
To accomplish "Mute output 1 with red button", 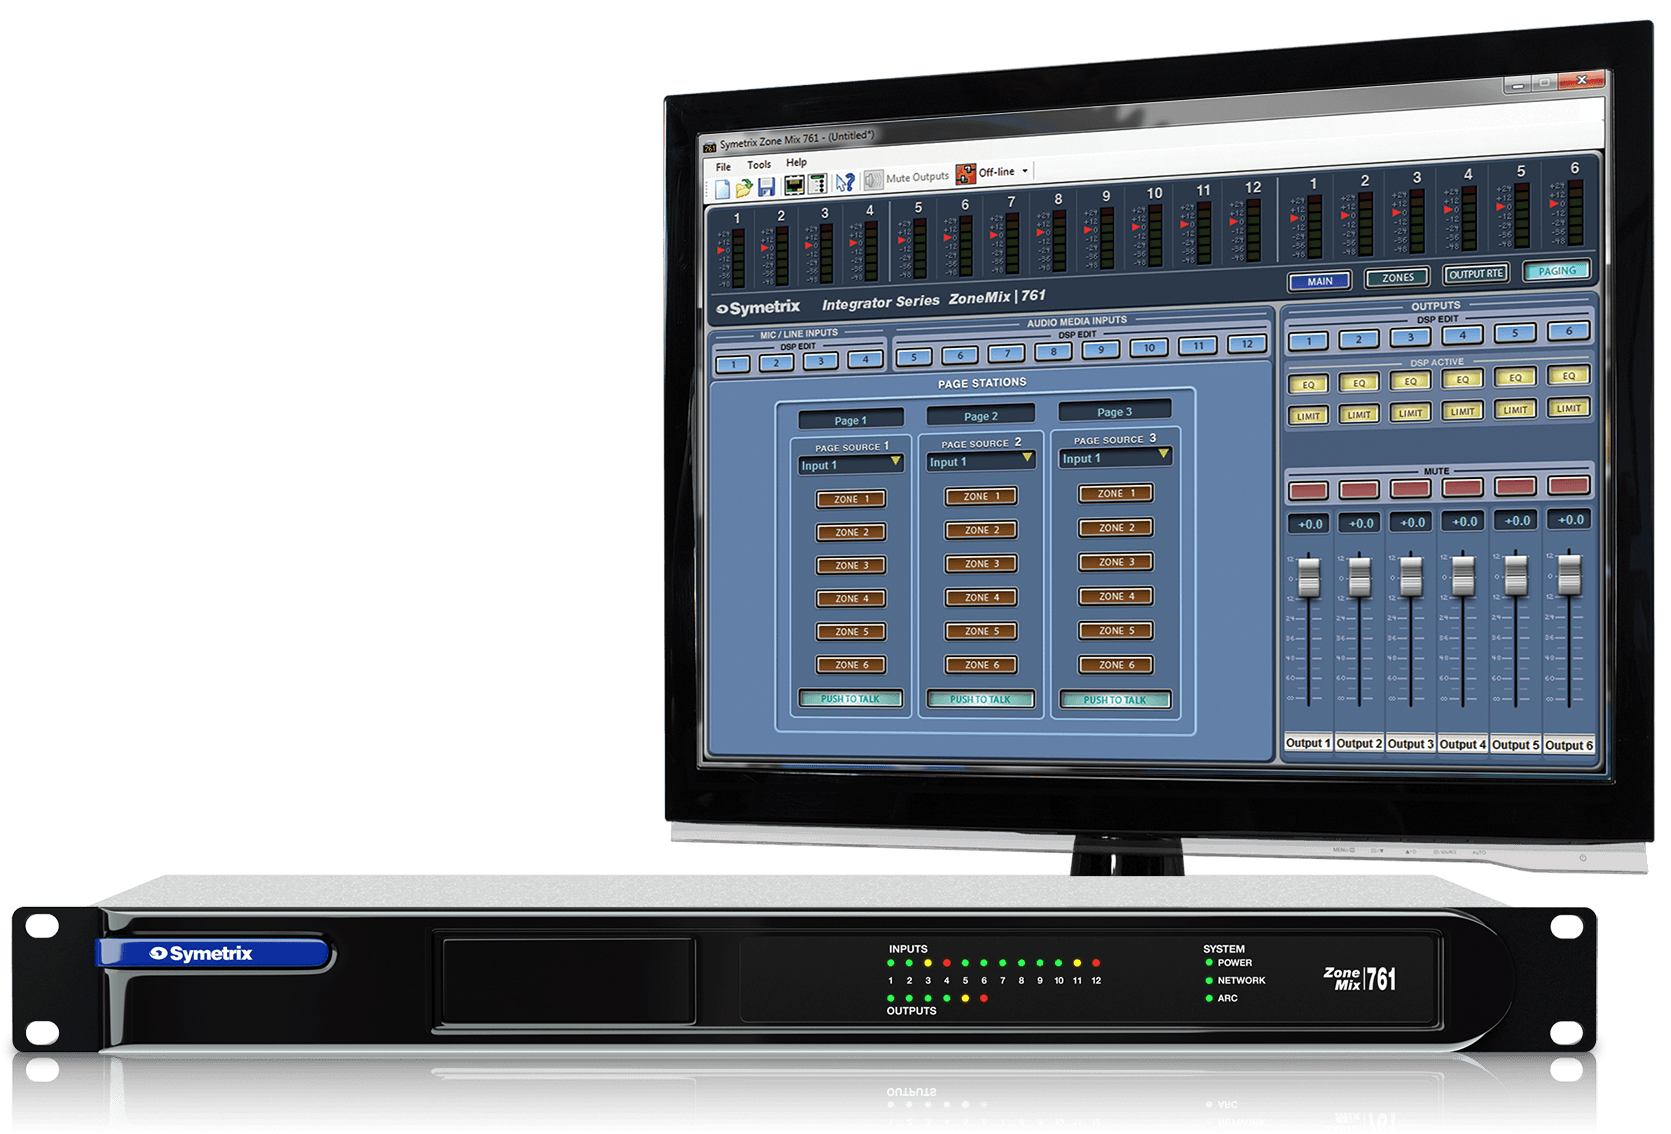I will [x=1308, y=490].
